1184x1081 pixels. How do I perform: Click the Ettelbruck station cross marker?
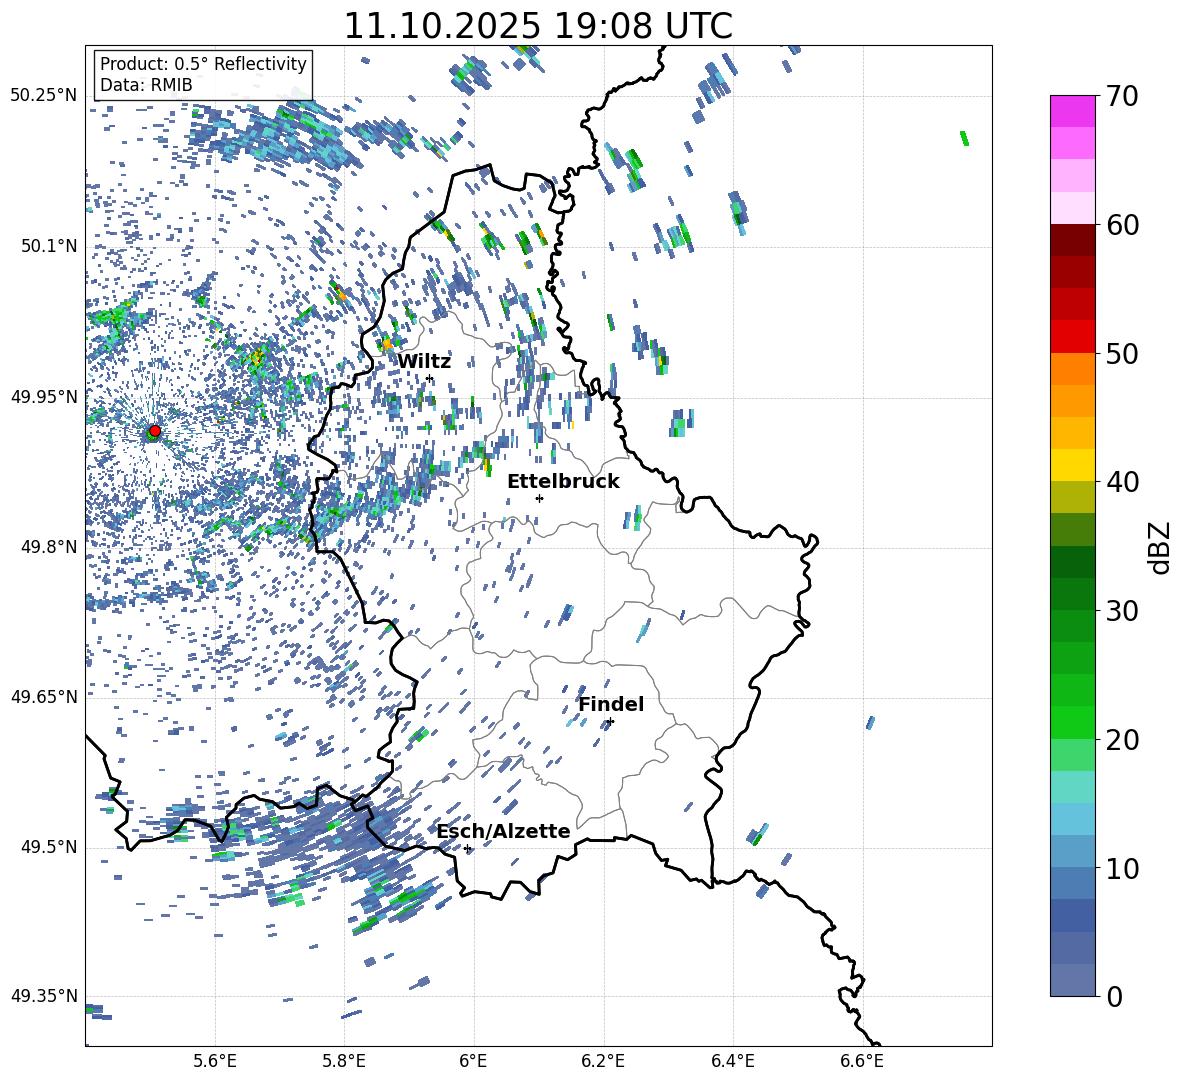click(x=539, y=498)
